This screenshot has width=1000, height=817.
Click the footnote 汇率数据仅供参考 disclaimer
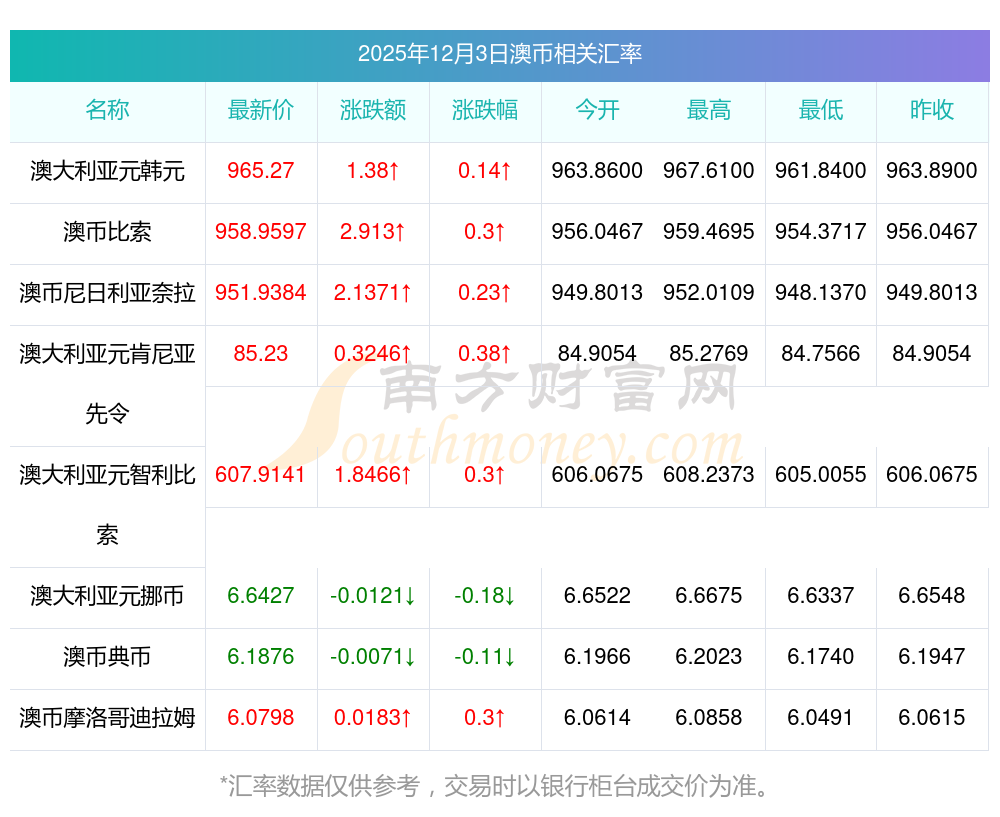495,786
